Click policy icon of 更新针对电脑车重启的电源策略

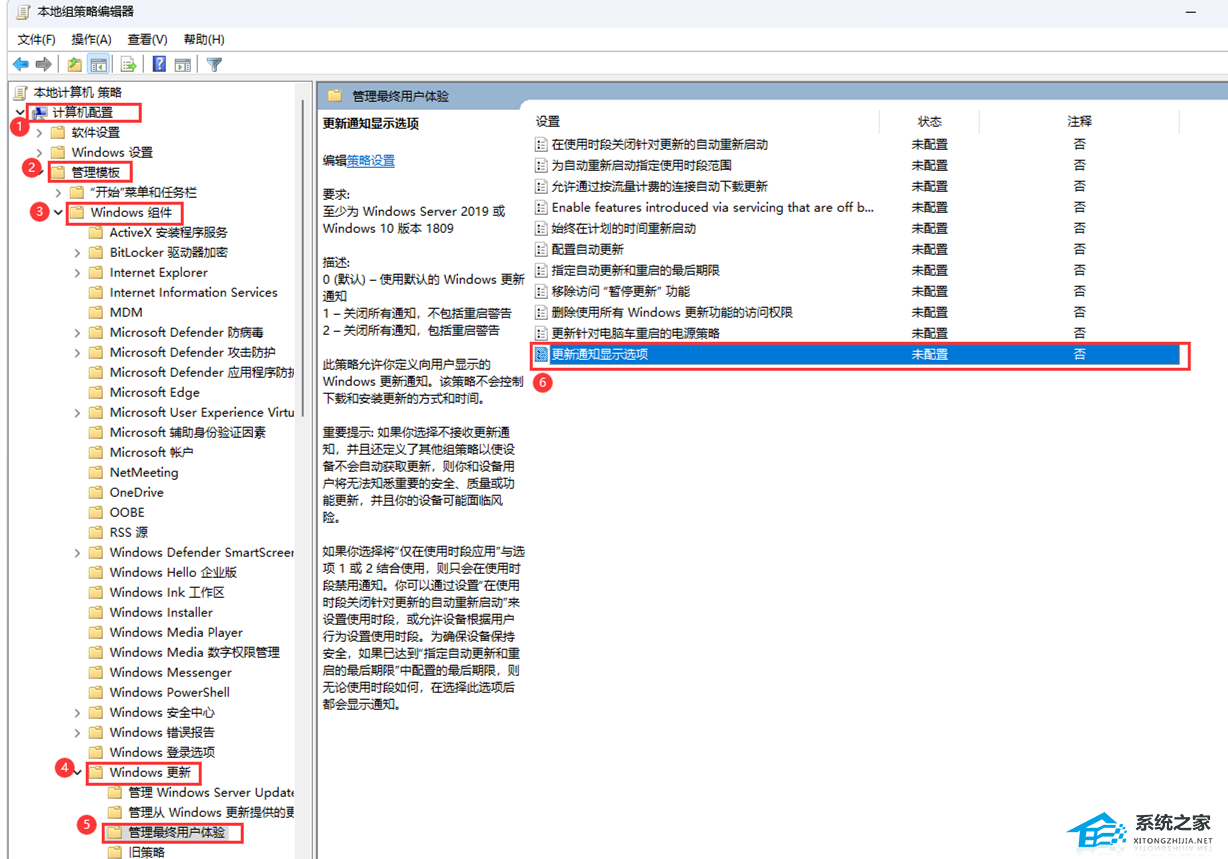541,333
